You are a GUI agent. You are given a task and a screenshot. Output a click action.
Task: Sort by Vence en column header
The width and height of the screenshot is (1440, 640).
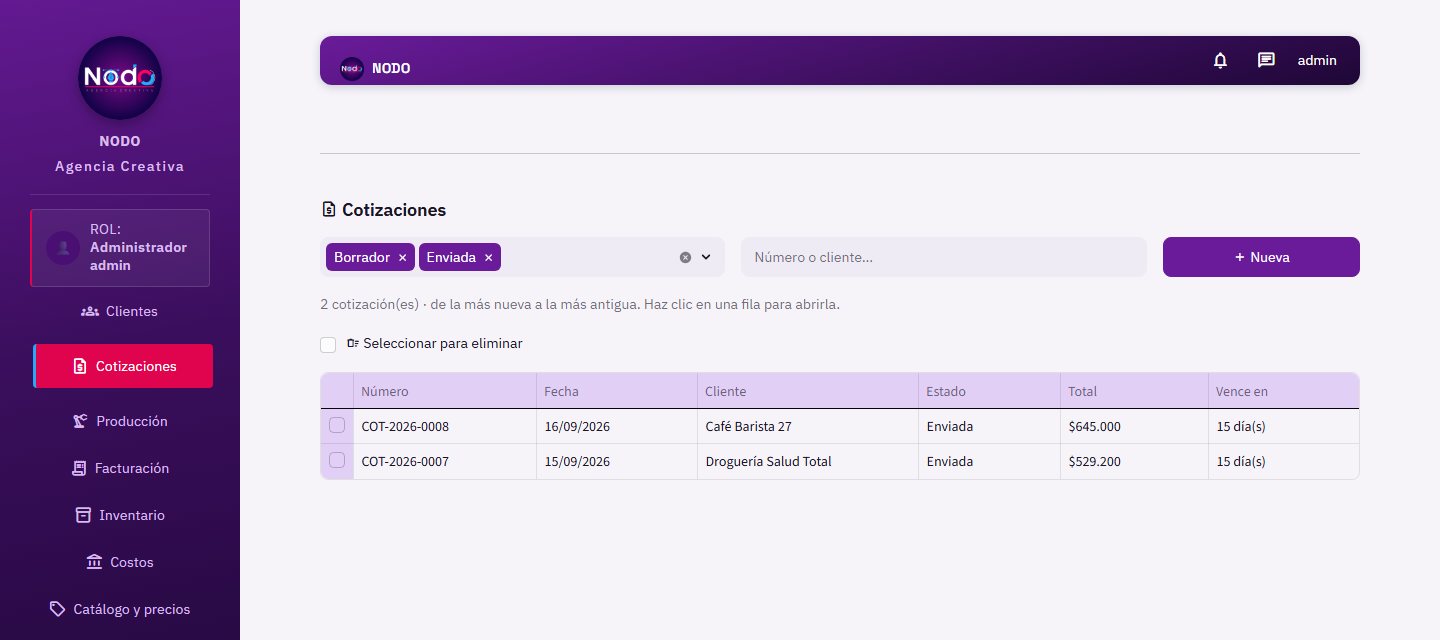click(1284, 391)
